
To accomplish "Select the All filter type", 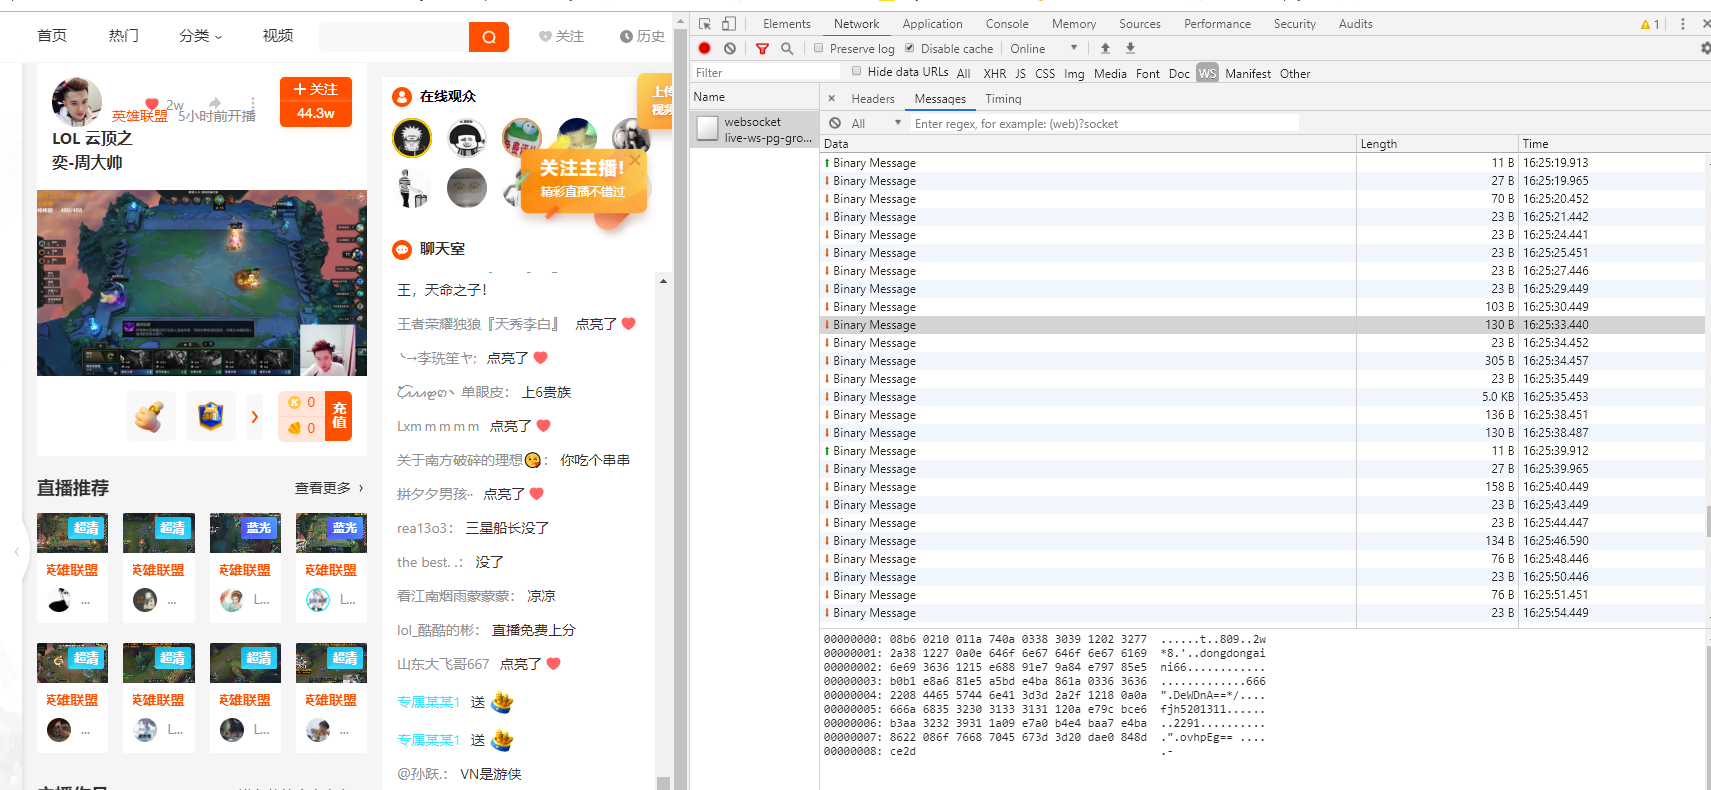I will 963,74.
